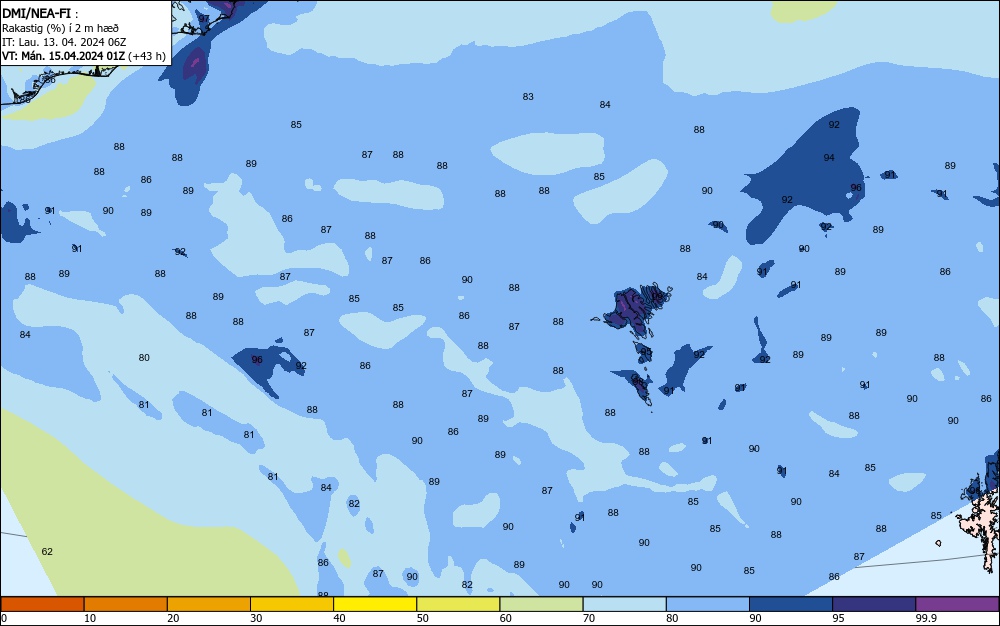Click the 10–20 orange legend swatch

click(x=126, y=604)
